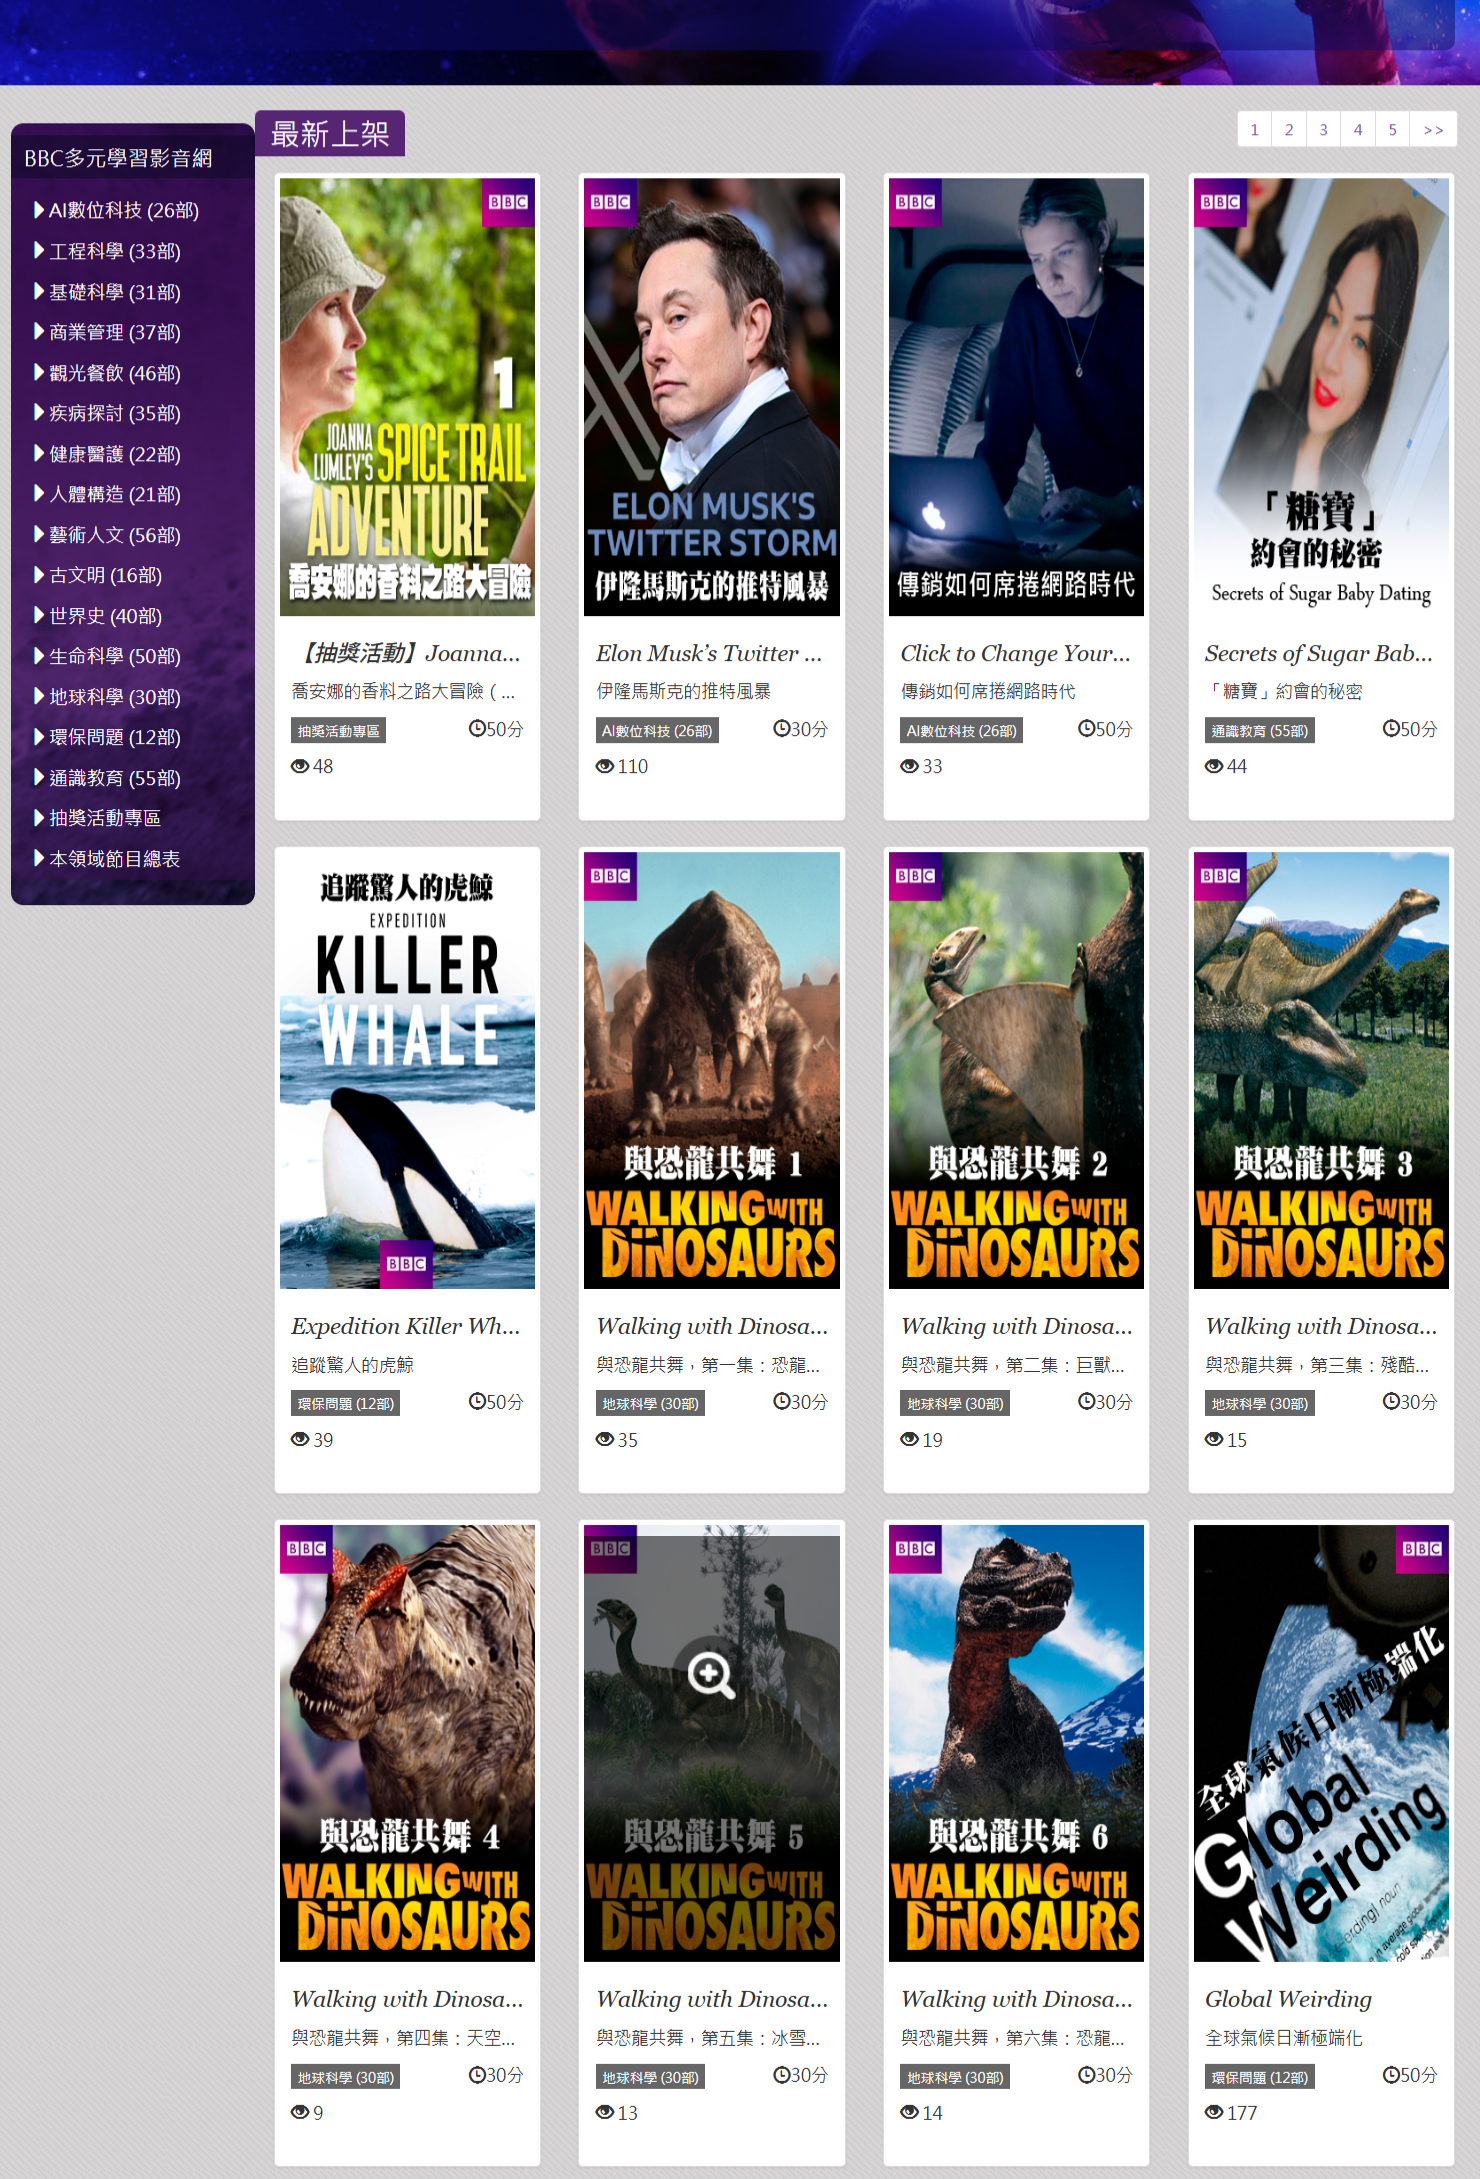Expand the AI數位科技 category arrow

(39, 210)
